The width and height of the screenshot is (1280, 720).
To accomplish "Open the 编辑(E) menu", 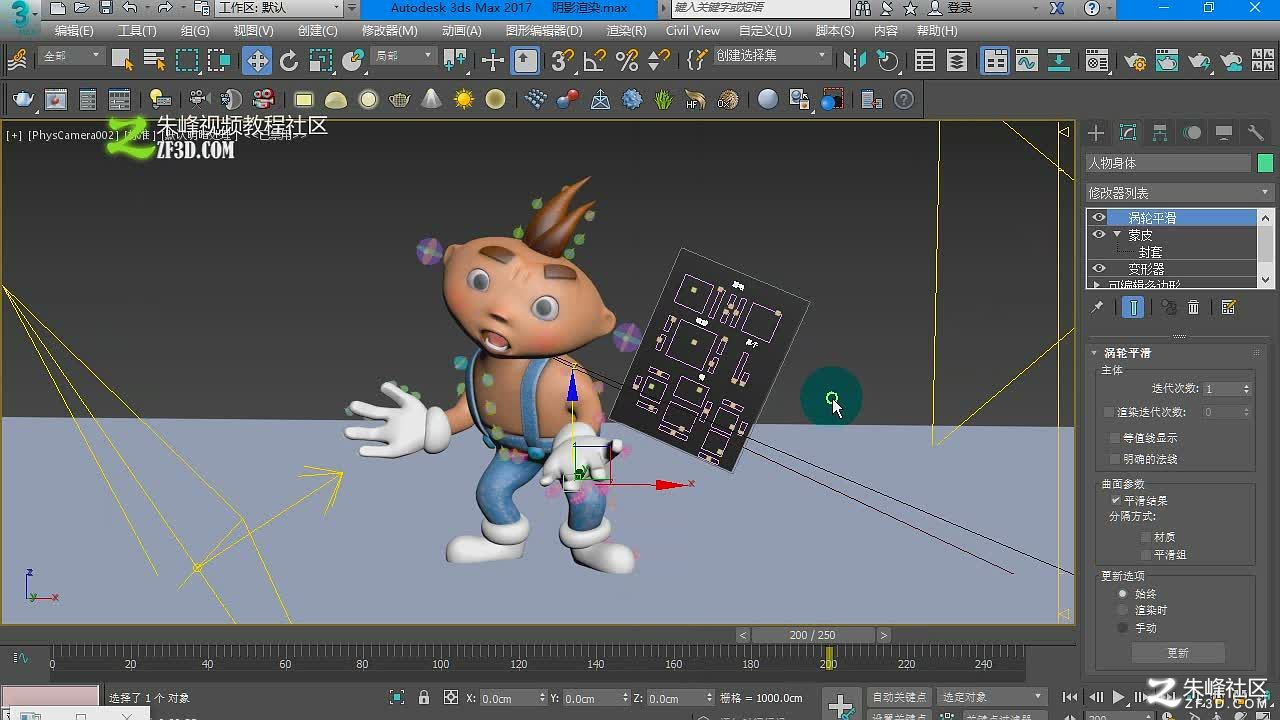I will 74,31.
